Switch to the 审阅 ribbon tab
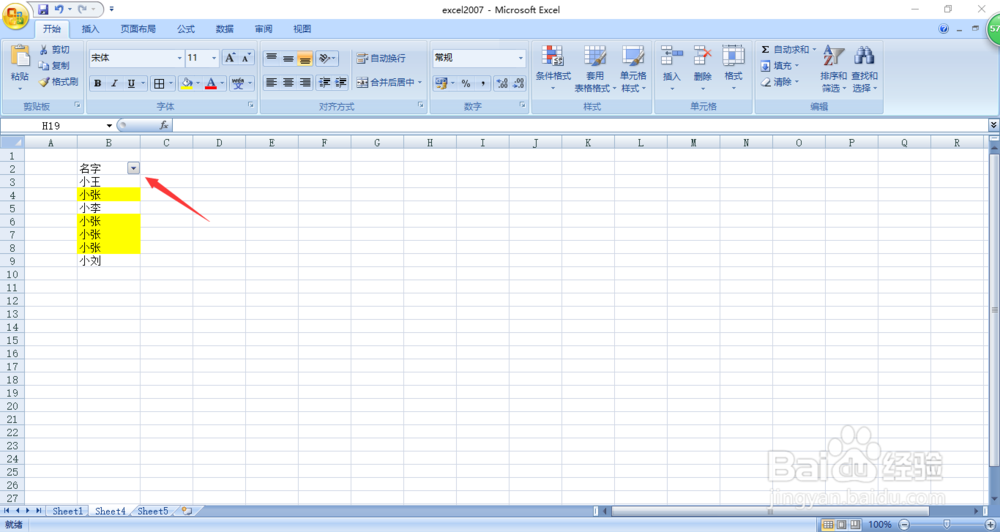The image size is (1000, 532). [x=263, y=29]
